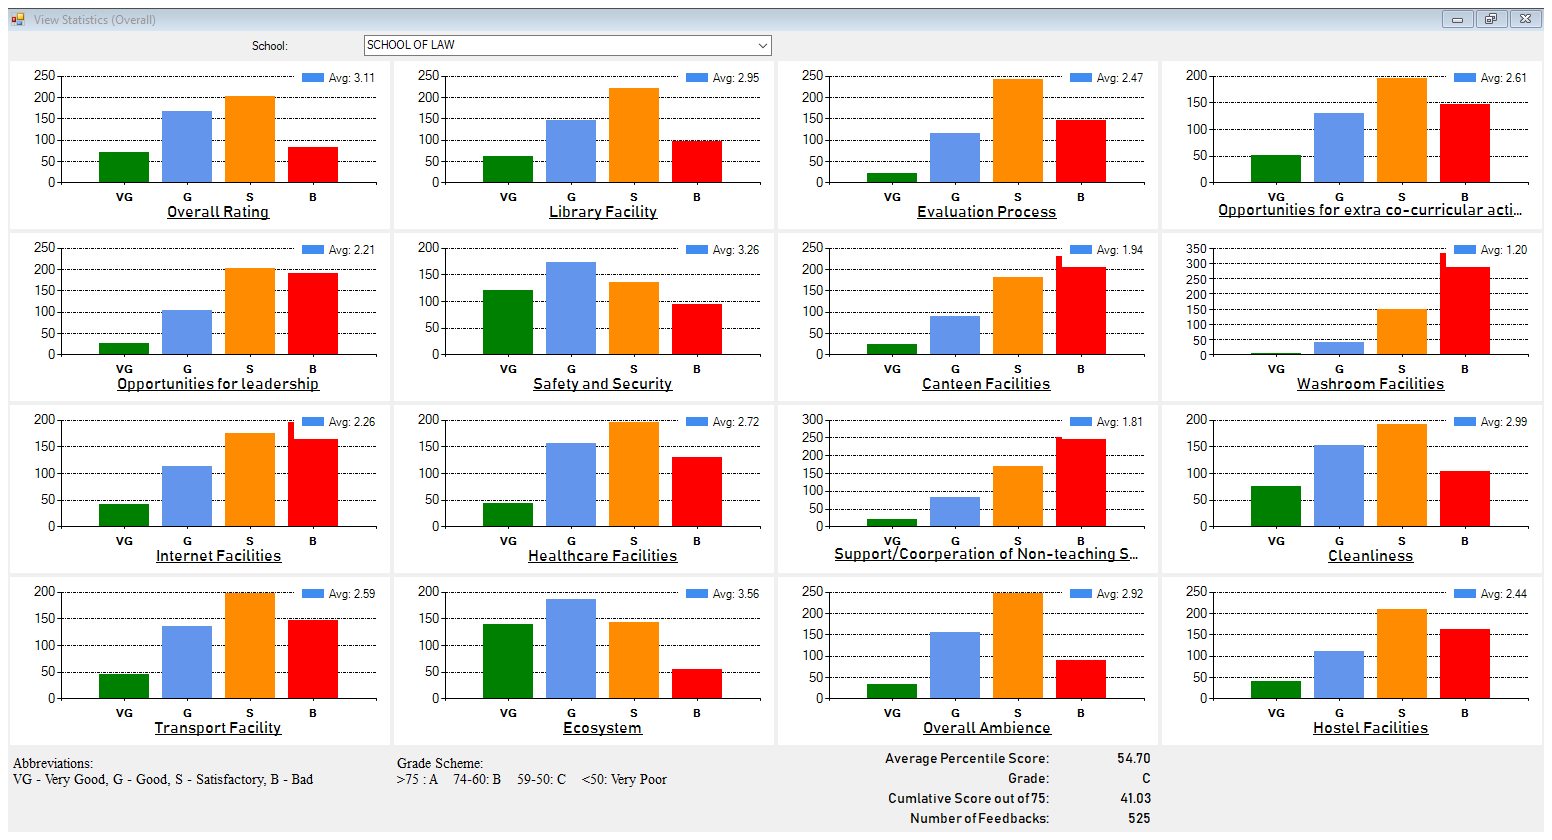Click the orange S bar in Evaluation Process
Image resolution: width=1552 pixels, height=840 pixels.
pos(1018,131)
